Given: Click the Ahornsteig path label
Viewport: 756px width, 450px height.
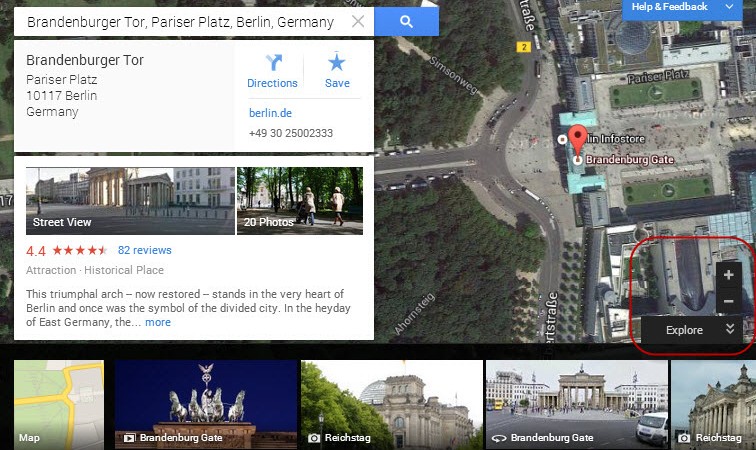Looking at the screenshot, I should [x=415, y=314].
